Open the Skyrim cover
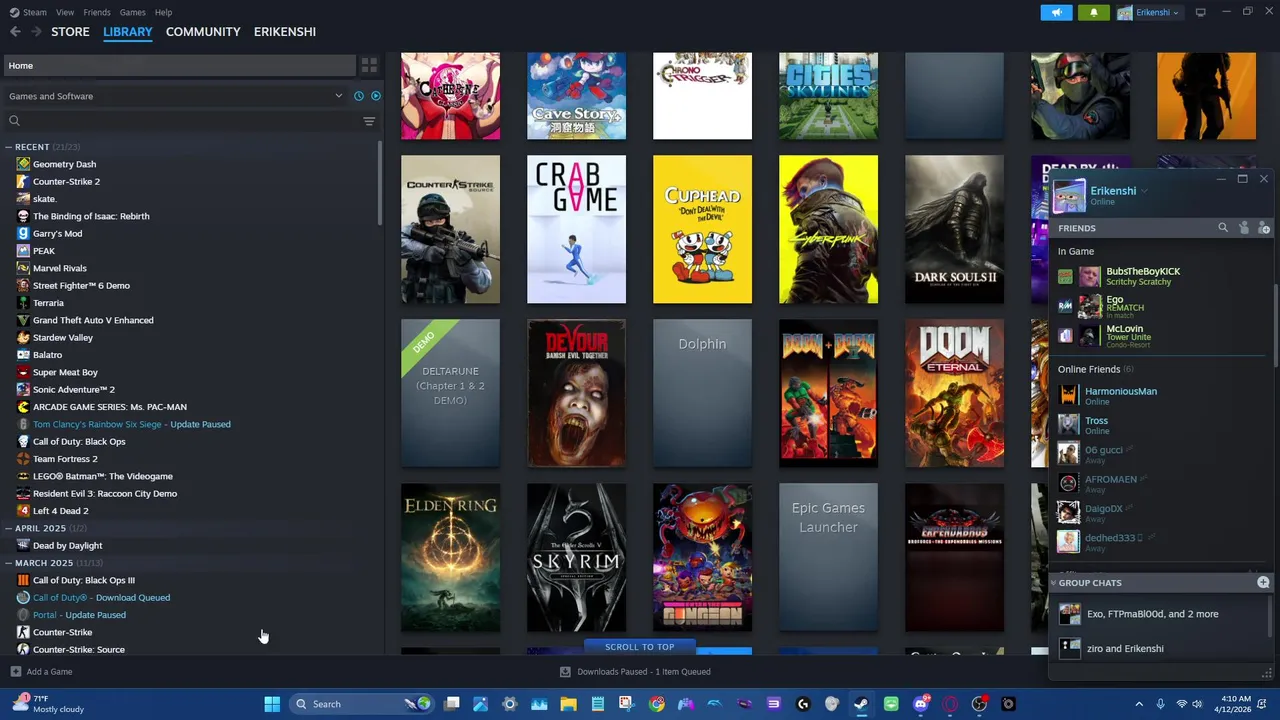The image size is (1280, 720). pos(576,558)
